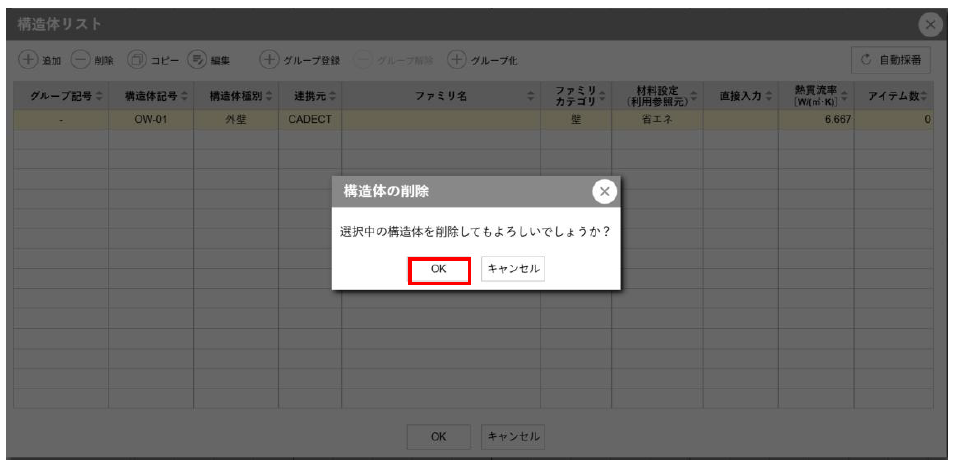Click the CADECT cell in 連携元 column
955x466 pixels.
coord(309,120)
